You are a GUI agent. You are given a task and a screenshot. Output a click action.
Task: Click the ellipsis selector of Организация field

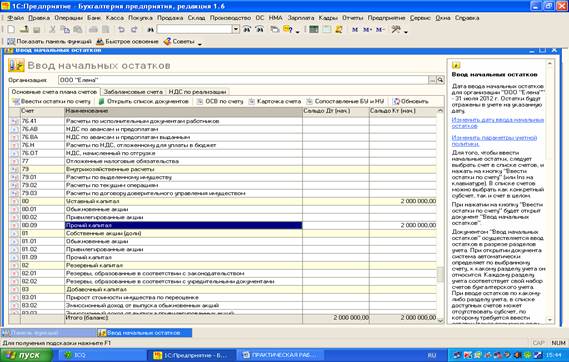pyautogui.click(x=432, y=80)
